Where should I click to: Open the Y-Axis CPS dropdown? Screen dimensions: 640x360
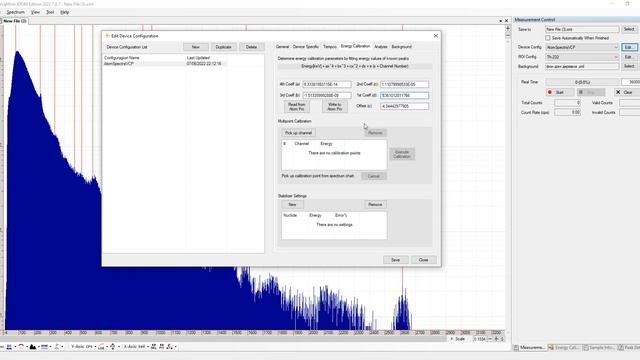(x=96, y=347)
